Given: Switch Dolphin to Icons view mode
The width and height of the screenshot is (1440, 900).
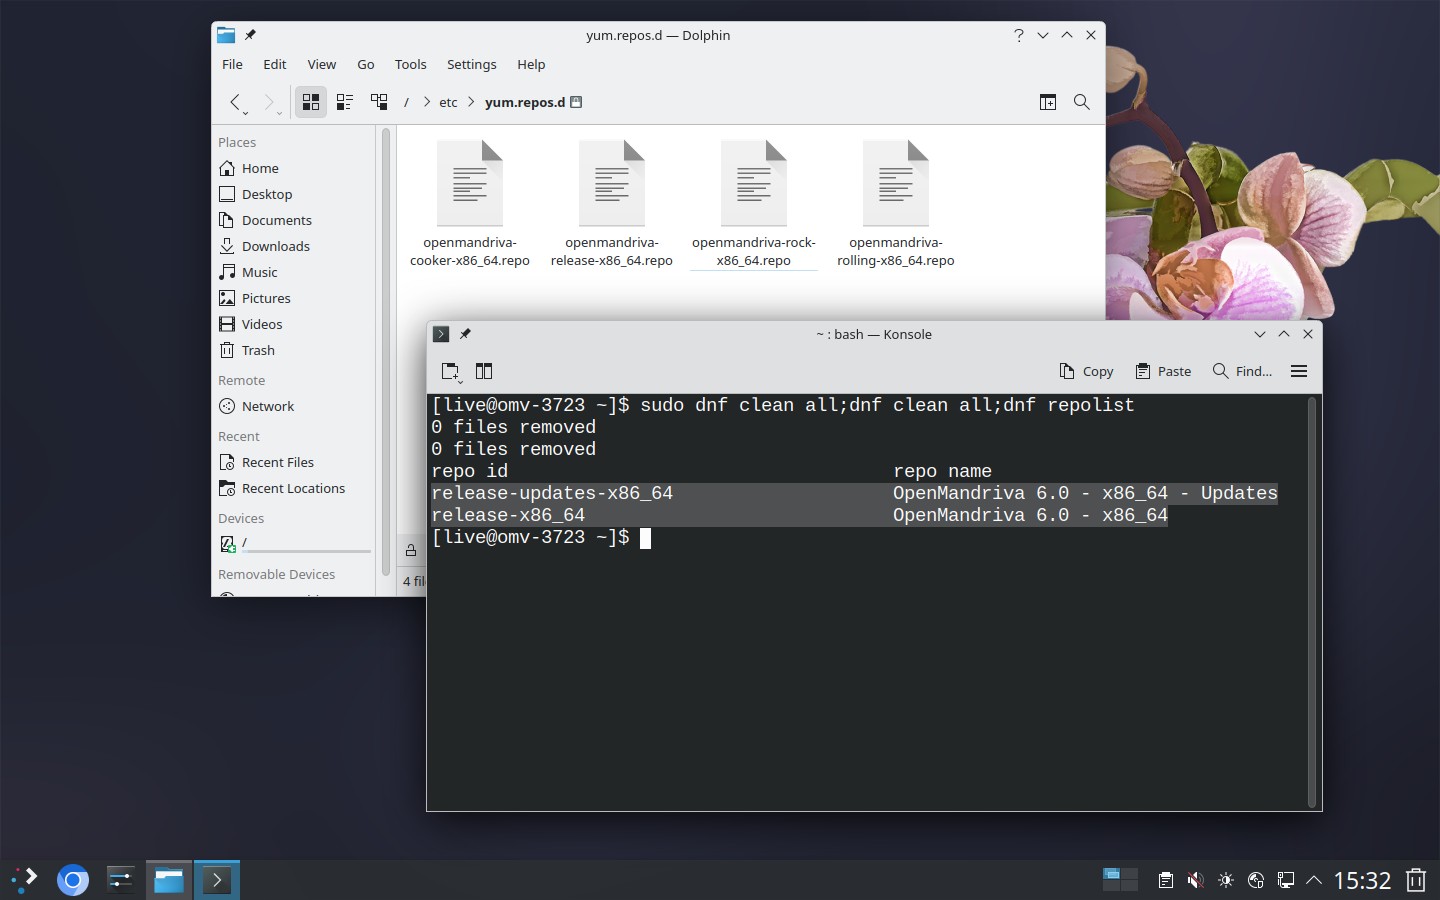Looking at the screenshot, I should (x=311, y=102).
